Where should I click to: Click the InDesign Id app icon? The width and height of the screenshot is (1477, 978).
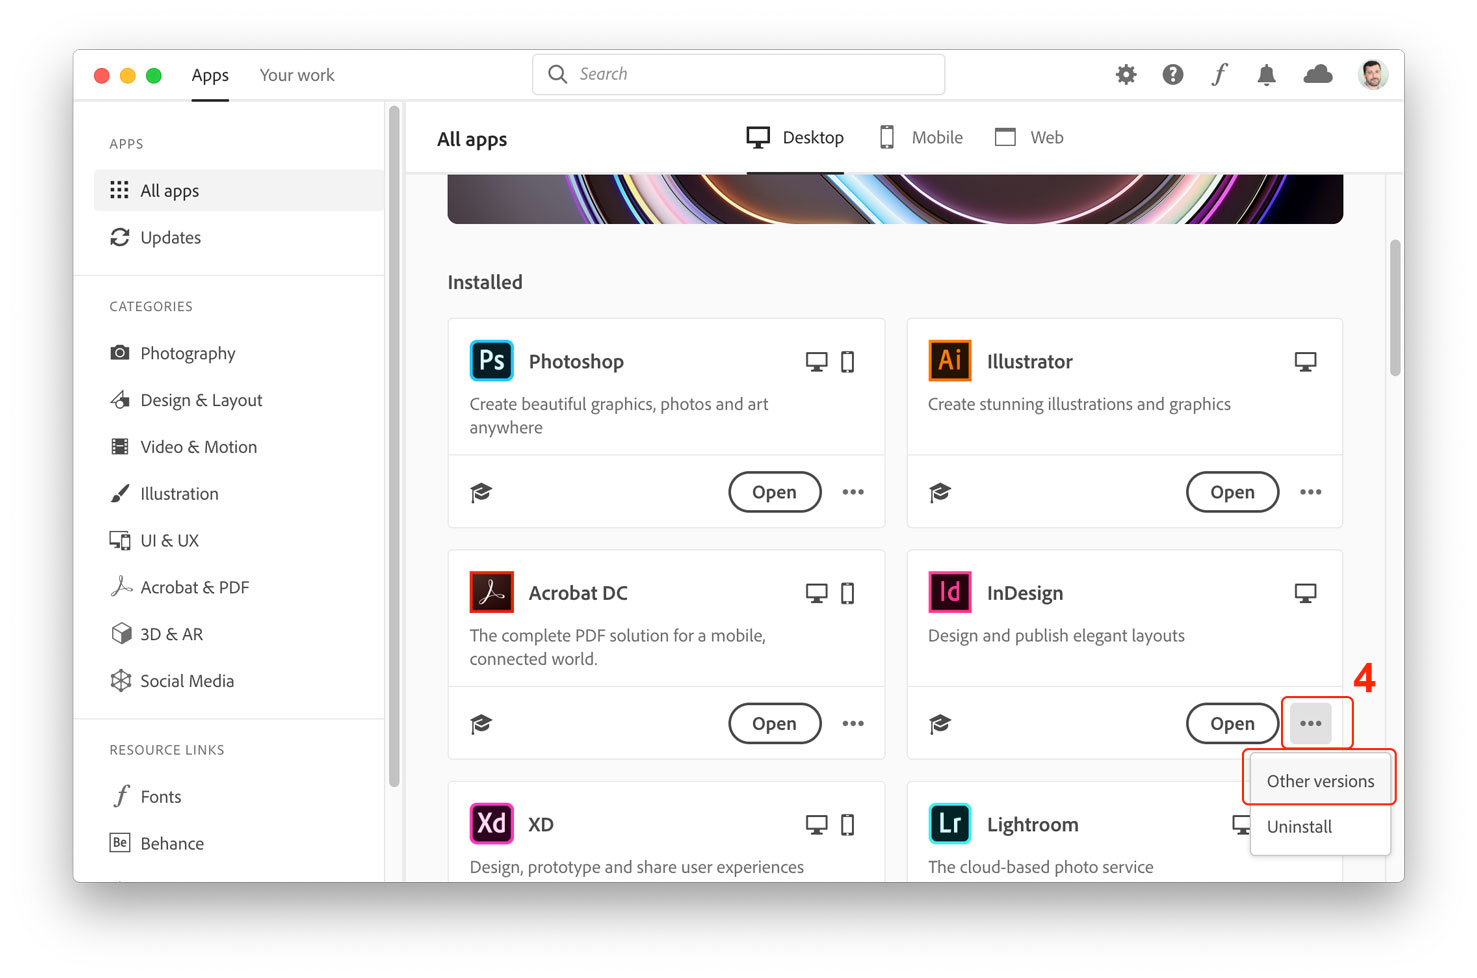949,592
